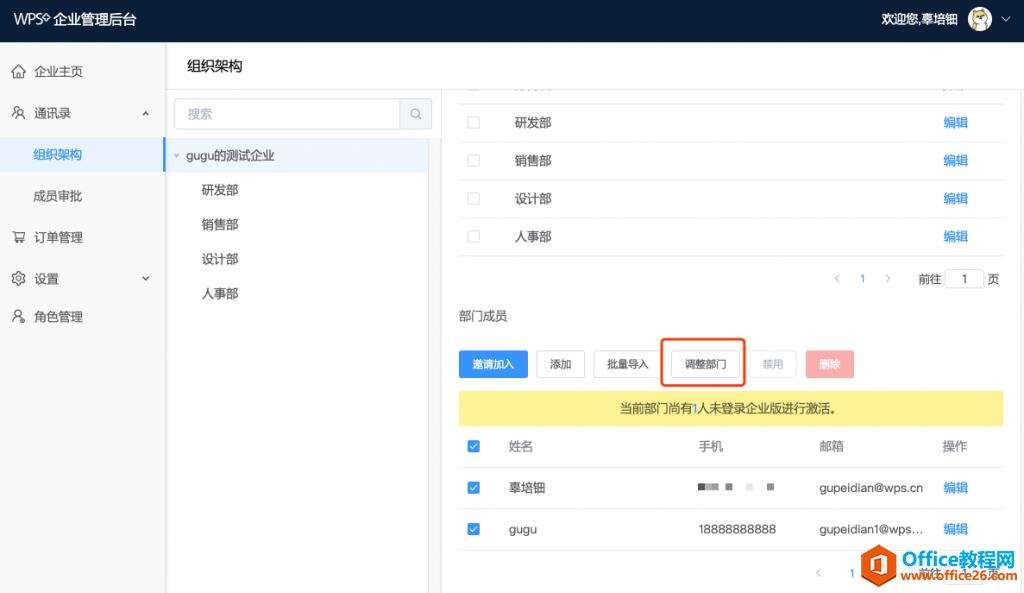
Task: Check the 研发部 row checkbox
Action: point(473,122)
